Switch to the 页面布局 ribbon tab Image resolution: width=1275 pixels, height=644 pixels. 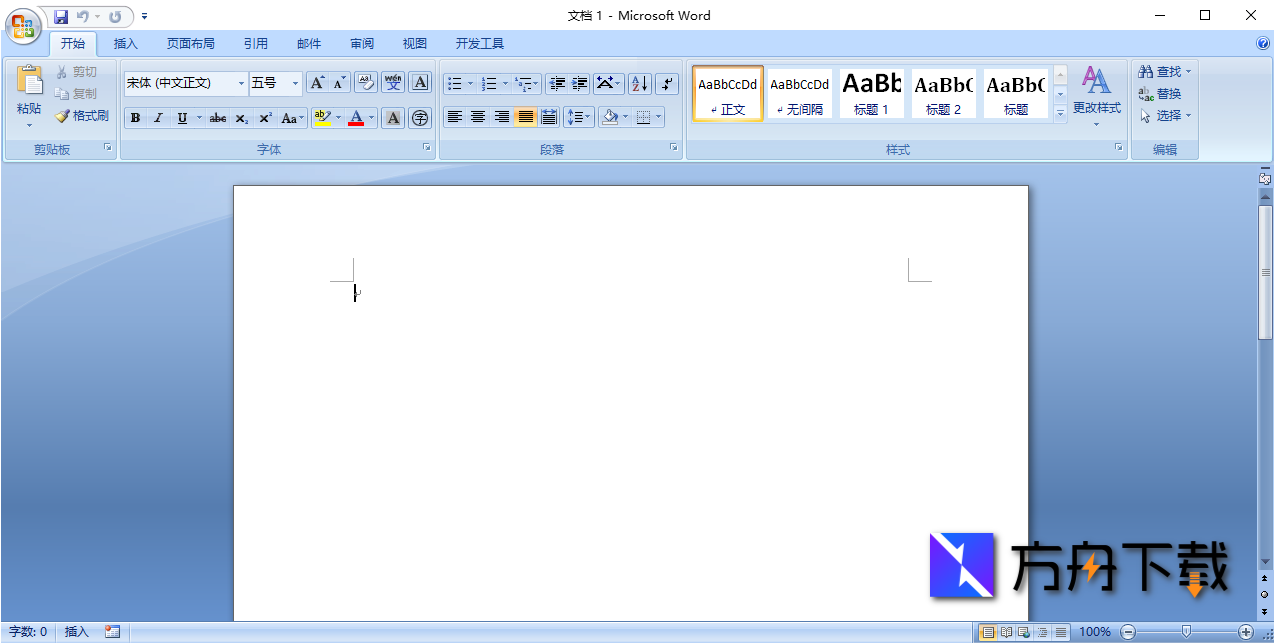191,43
